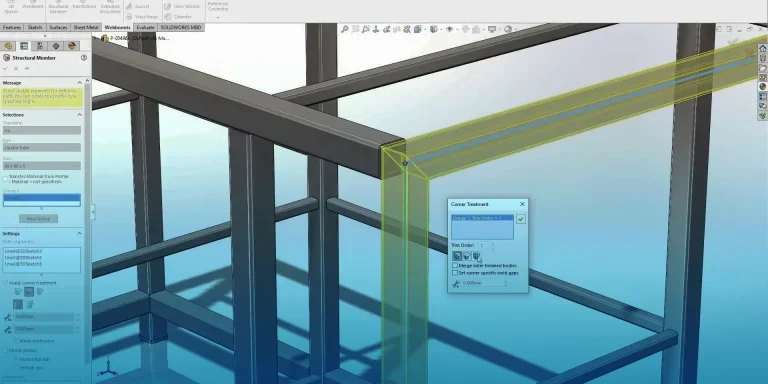Switch to the Features tab
The height and width of the screenshot is (384, 768).
[x=12, y=27]
